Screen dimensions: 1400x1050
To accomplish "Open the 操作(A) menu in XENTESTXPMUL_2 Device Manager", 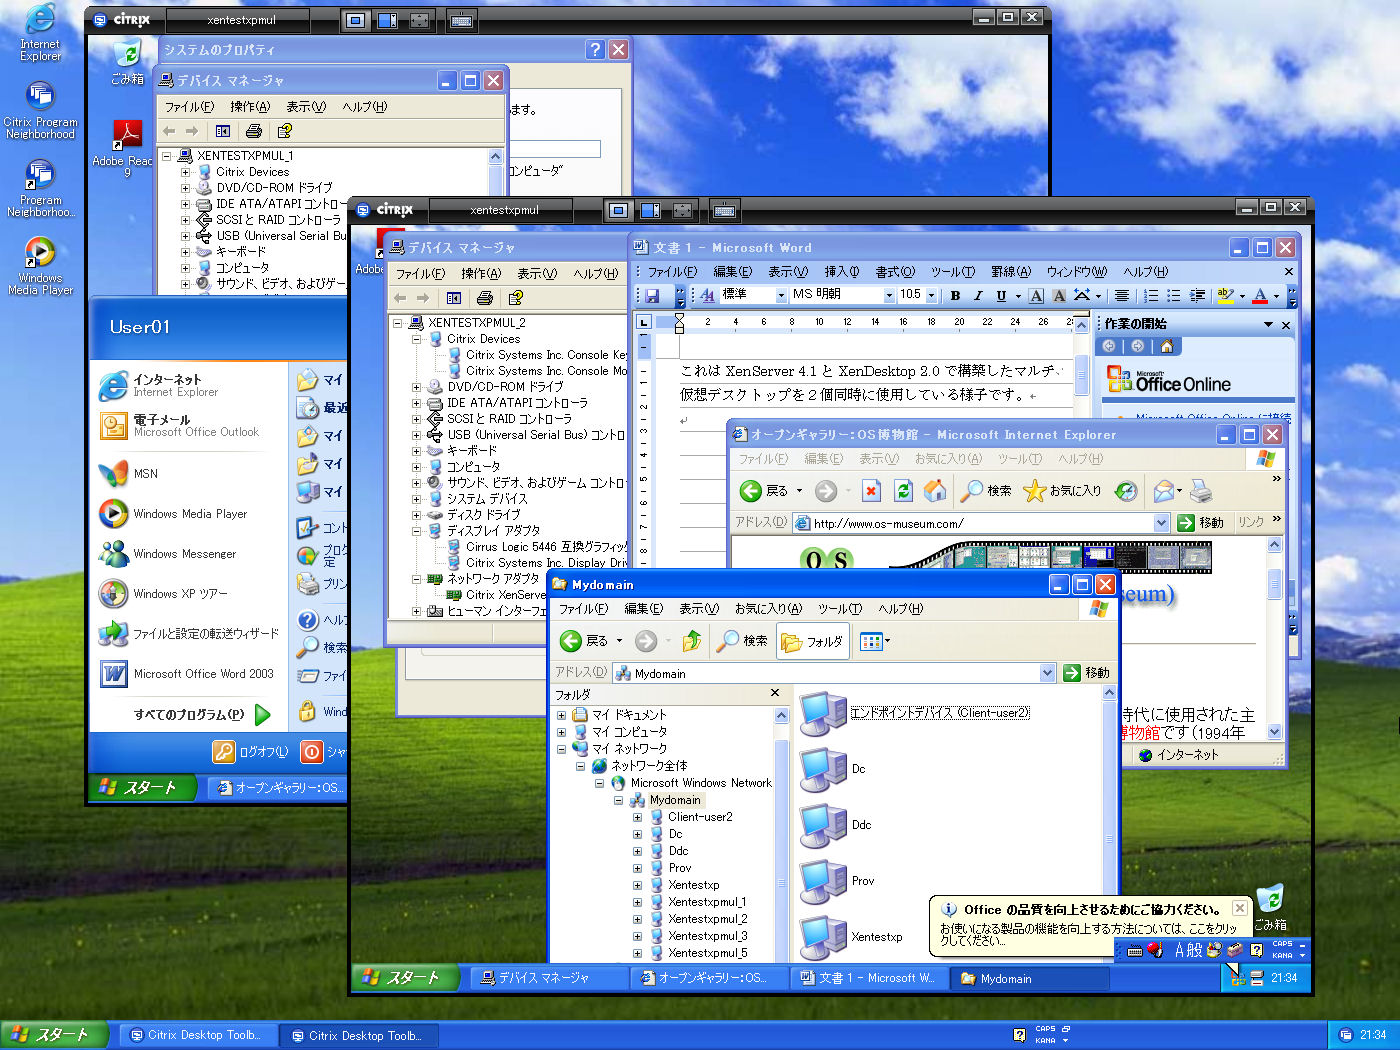I will [x=481, y=274].
